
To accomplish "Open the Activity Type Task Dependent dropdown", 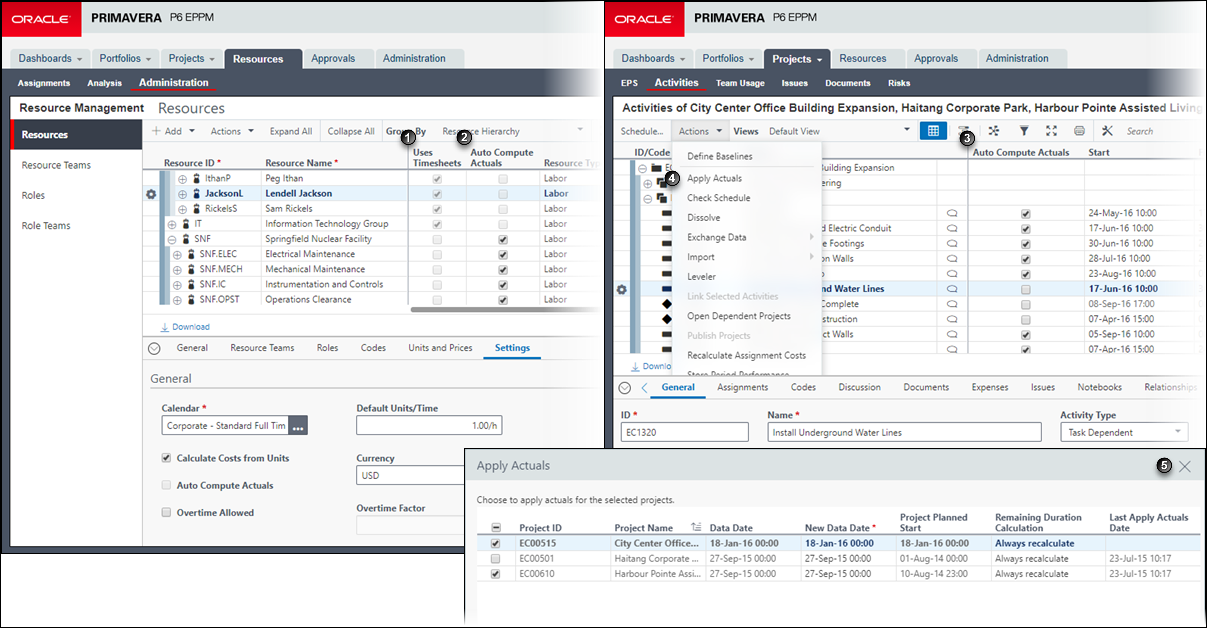I will [1124, 432].
